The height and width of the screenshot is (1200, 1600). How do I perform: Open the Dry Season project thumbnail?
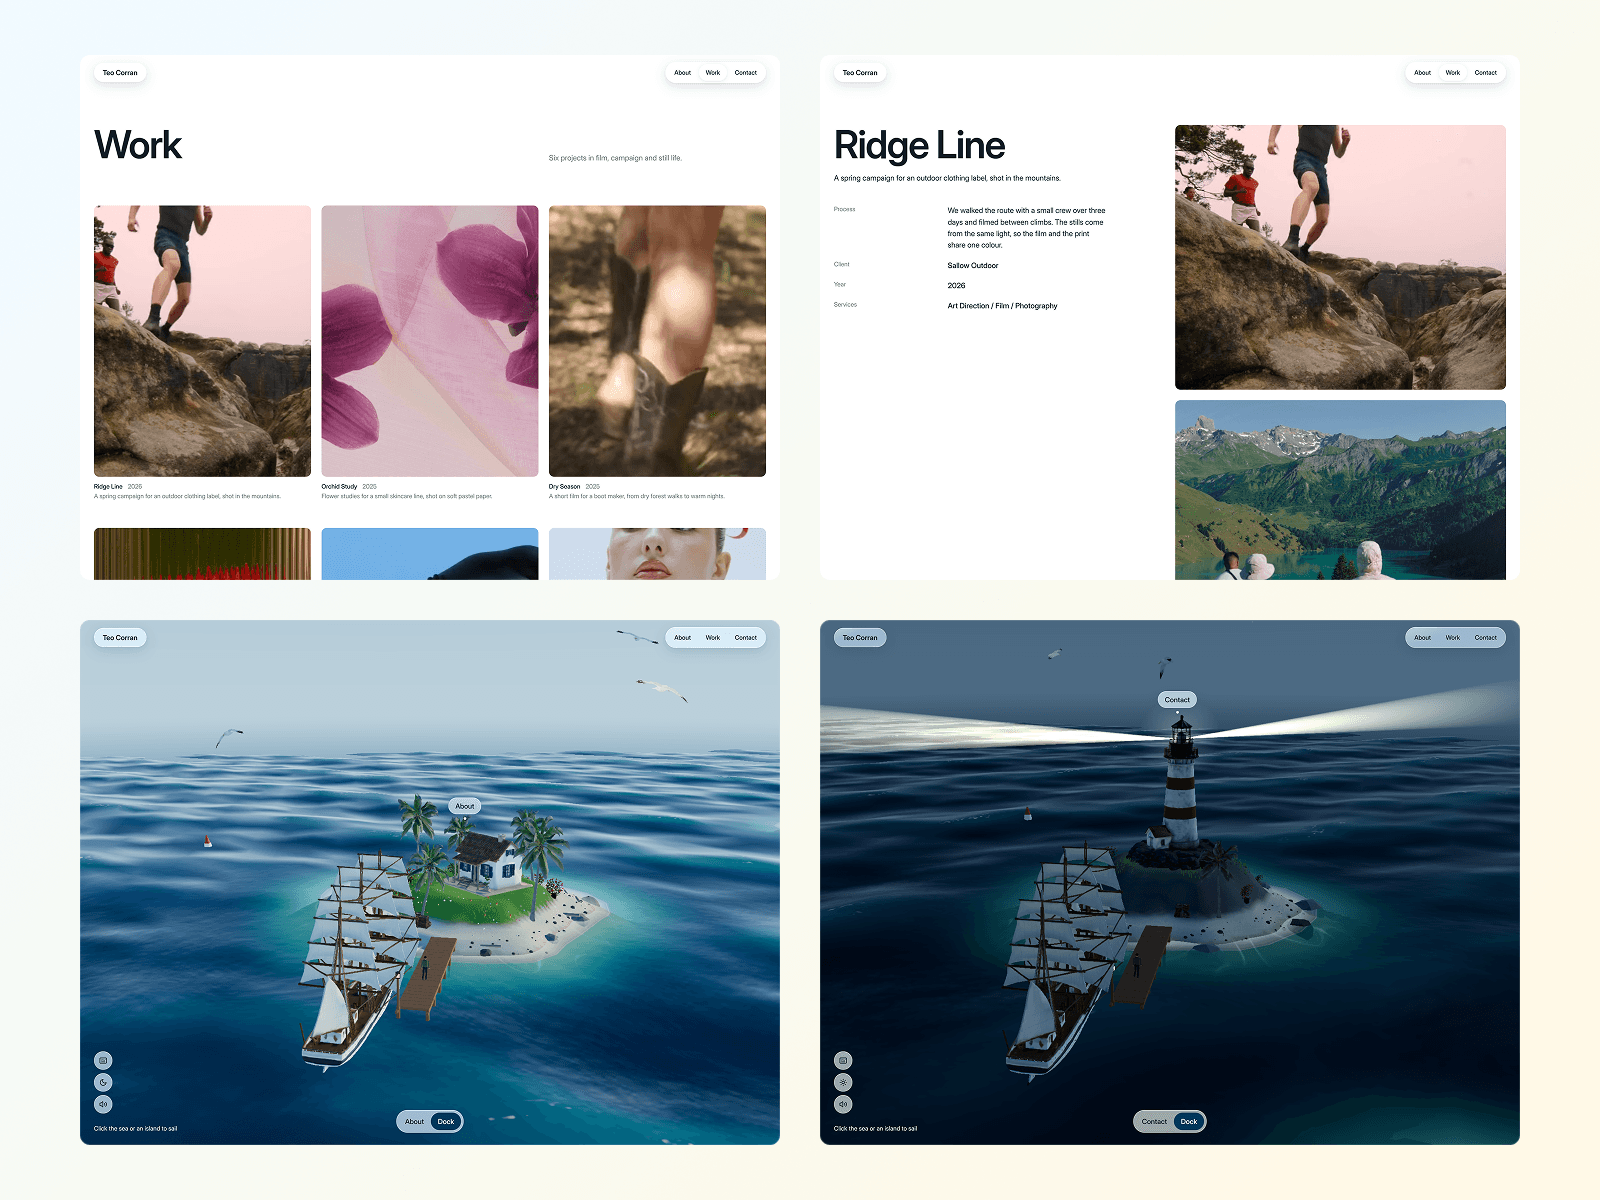pos(657,341)
